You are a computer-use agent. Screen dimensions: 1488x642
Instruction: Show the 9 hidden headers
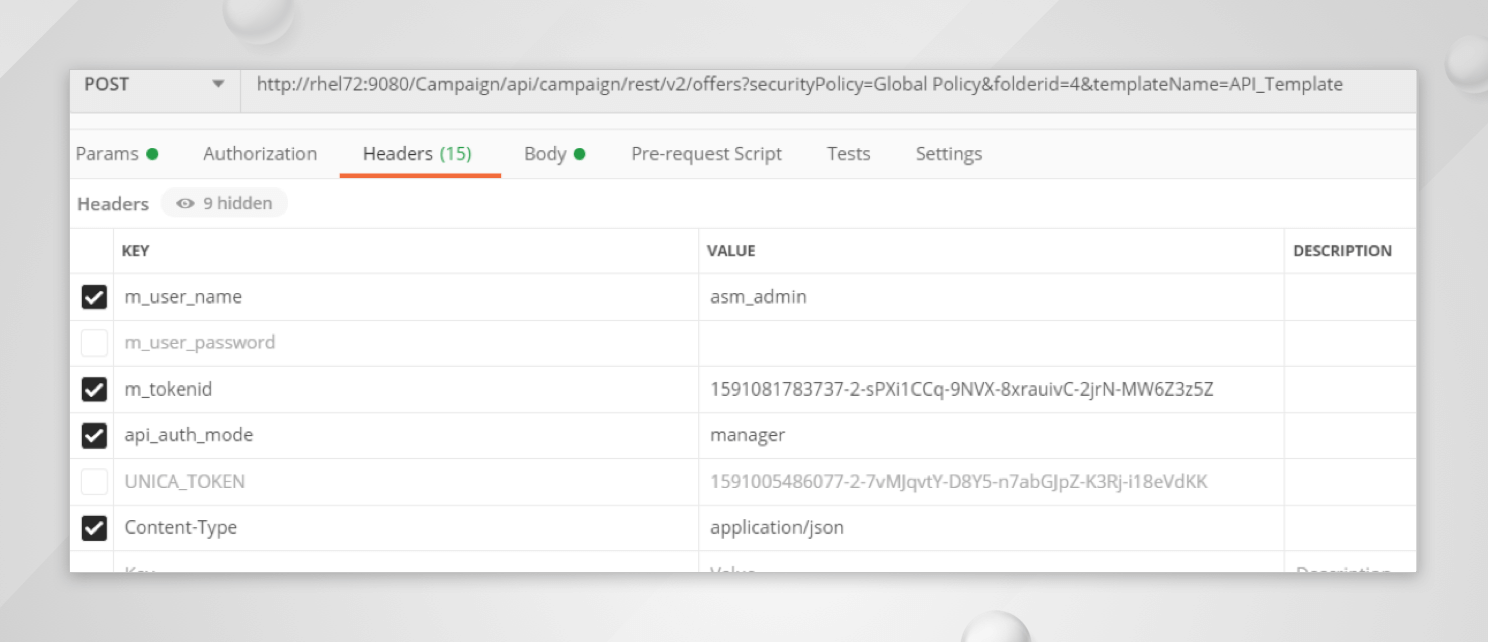(x=225, y=203)
